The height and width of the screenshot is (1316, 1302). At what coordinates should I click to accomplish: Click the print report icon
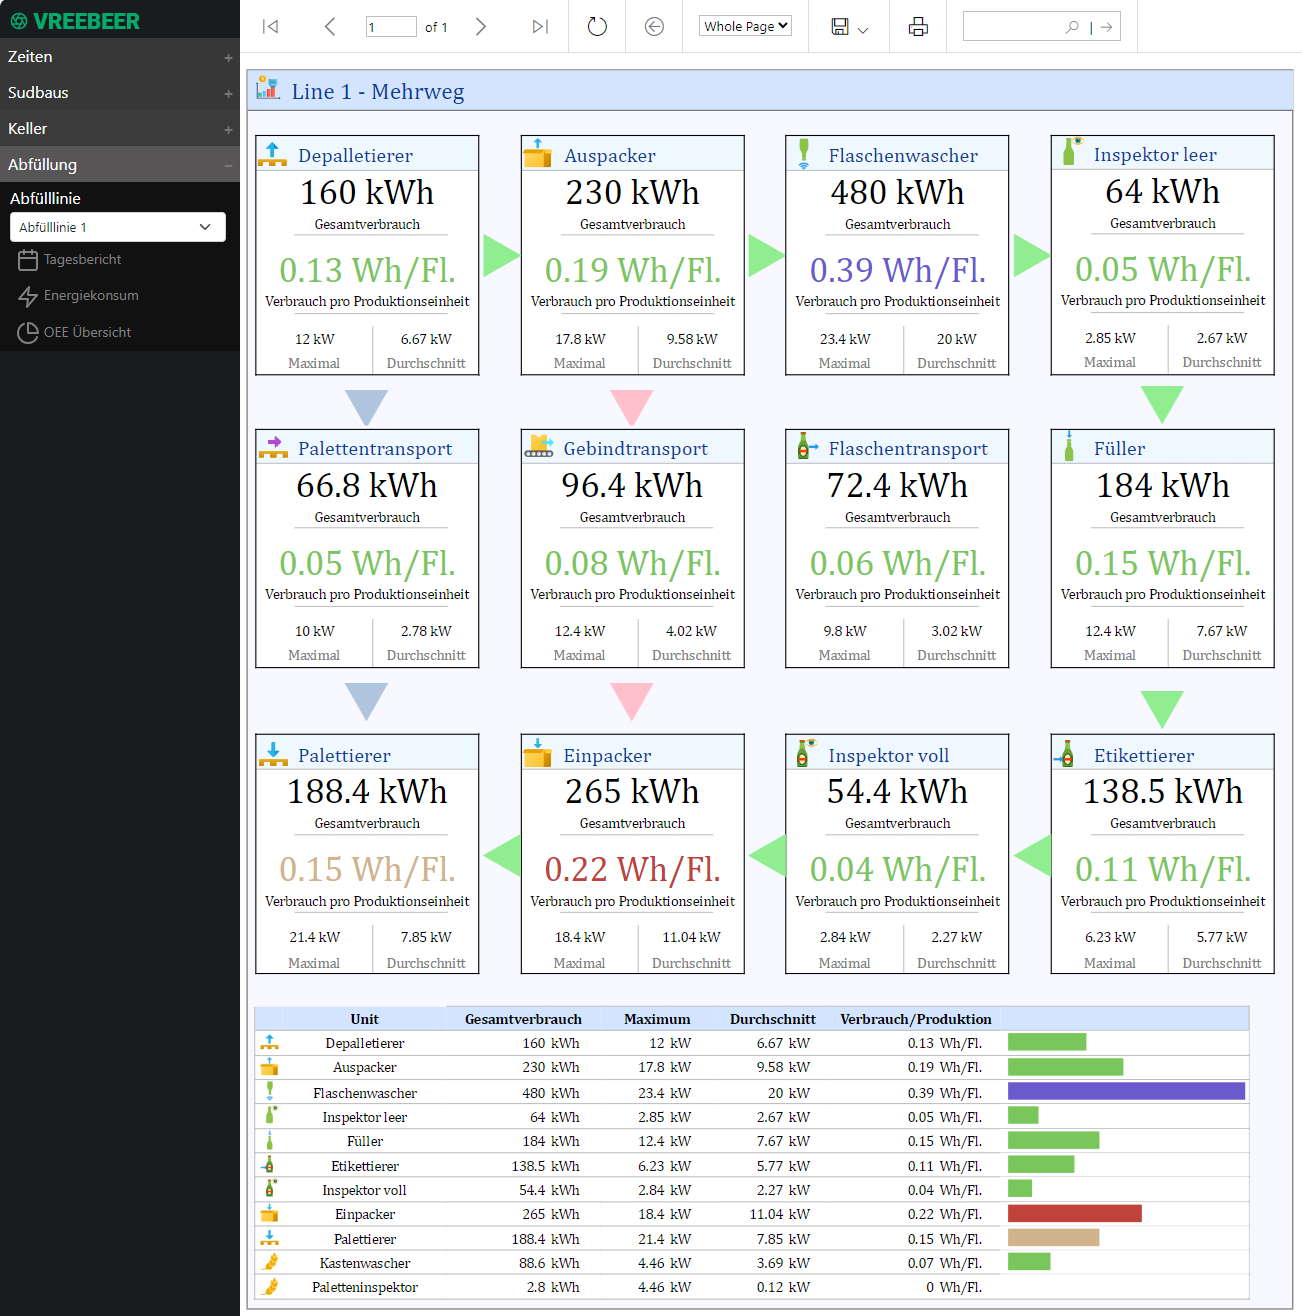coord(918,27)
